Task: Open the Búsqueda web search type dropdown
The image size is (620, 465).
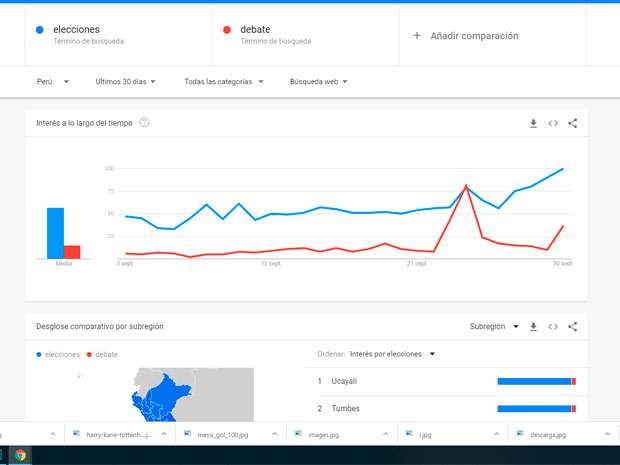Action: point(318,81)
